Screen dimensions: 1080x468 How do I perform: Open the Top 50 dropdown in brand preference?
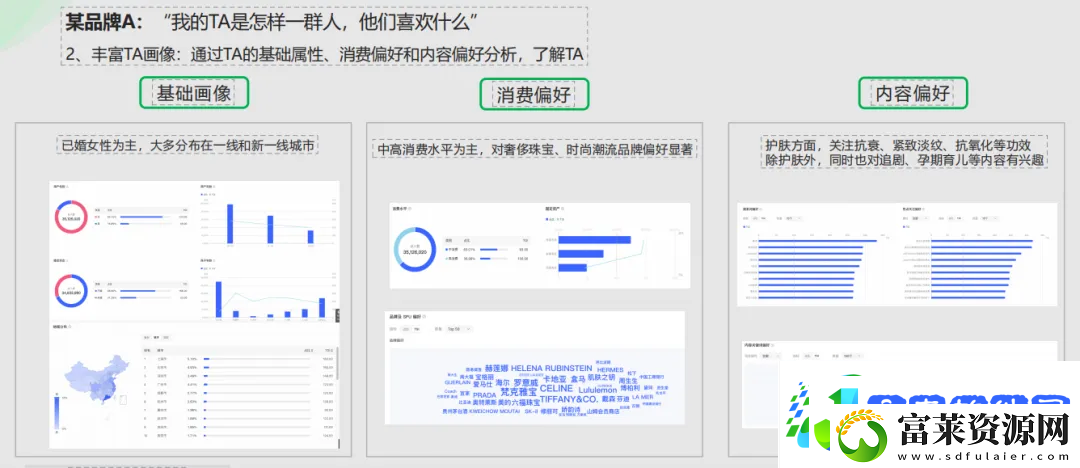pyautogui.click(x=459, y=329)
